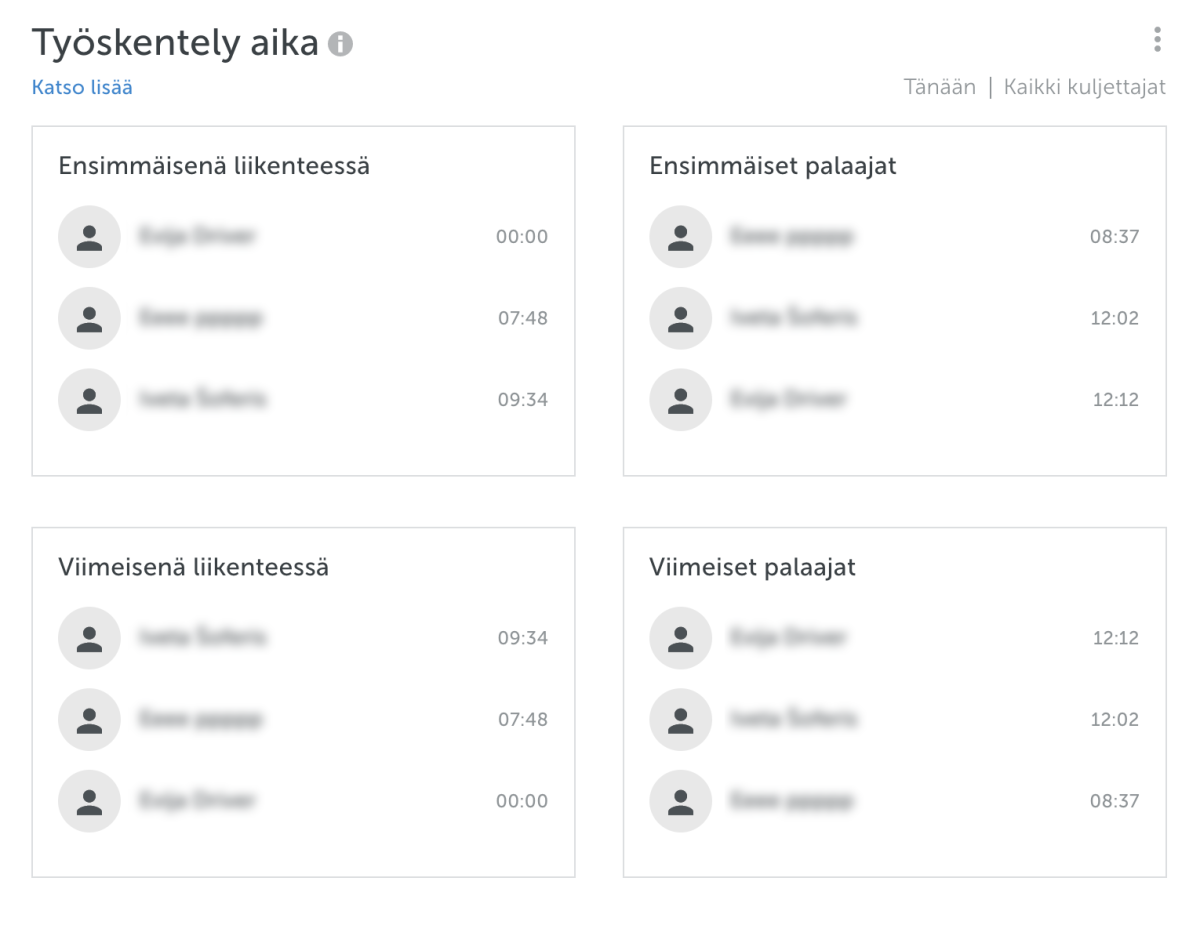Click the 09:34 time in Ensimmäisenä liikenteessä
The width and height of the screenshot is (1200, 925).
[x=522, y=400]
